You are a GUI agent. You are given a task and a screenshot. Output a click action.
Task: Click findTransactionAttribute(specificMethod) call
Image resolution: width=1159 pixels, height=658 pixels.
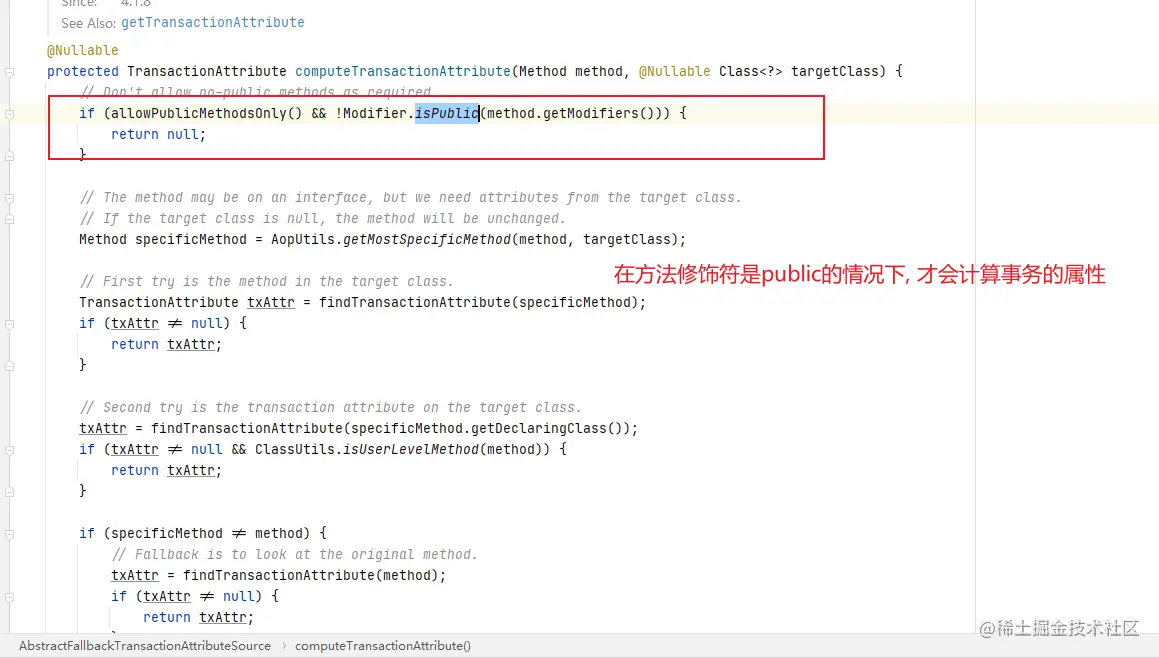click(x=482, y=302)
